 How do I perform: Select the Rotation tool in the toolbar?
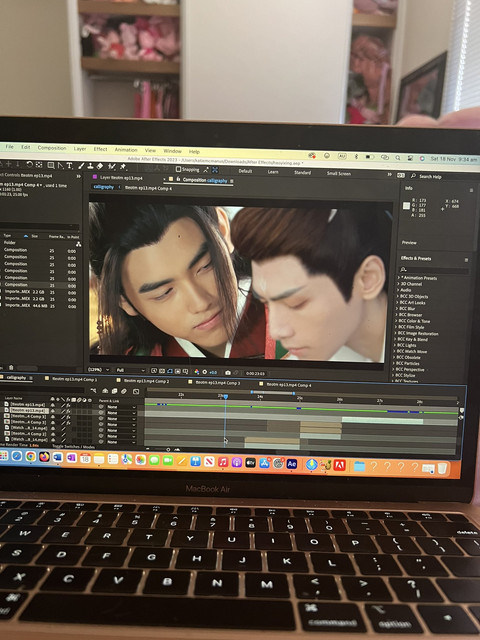click(29, 164)
